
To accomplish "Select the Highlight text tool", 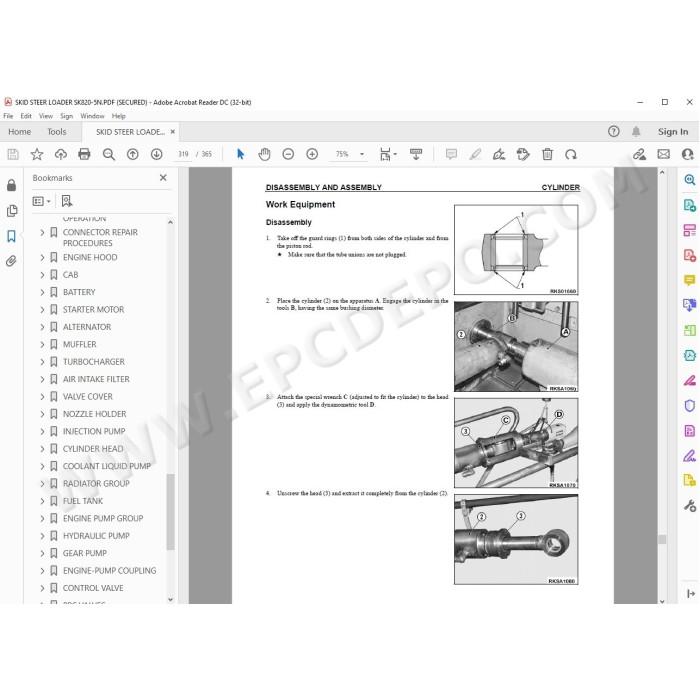I will [475, 154].
